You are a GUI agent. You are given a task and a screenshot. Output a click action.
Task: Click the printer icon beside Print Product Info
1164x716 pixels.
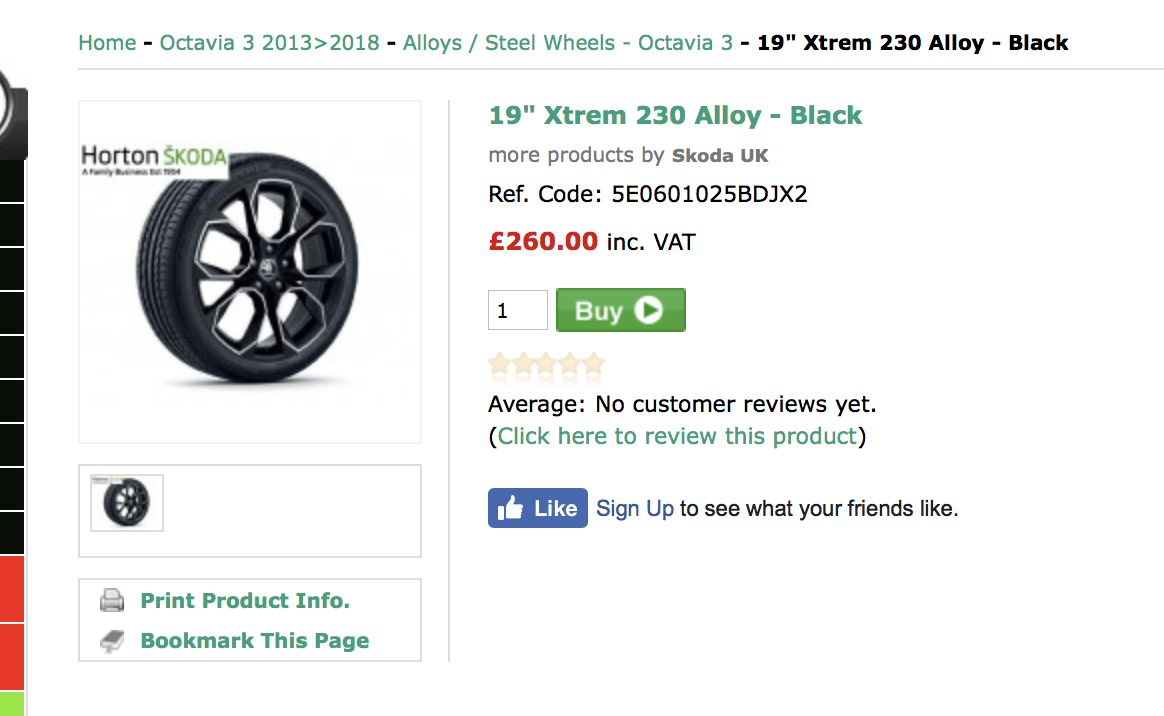tap(110, 600)
